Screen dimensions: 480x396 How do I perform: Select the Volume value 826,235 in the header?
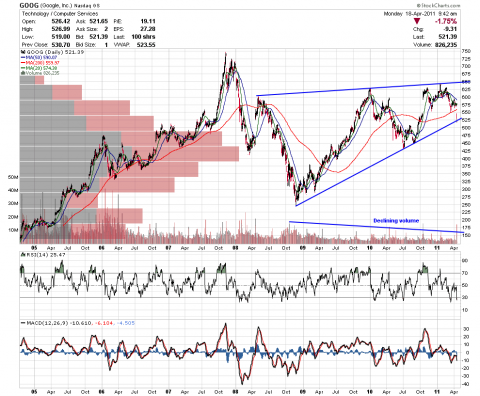pos(445,45)
